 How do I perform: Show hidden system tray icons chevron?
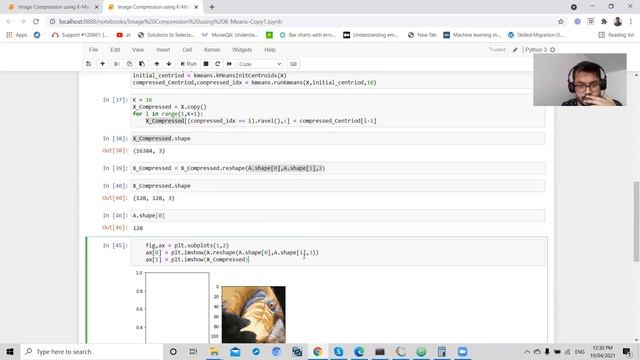click(527, 351)
